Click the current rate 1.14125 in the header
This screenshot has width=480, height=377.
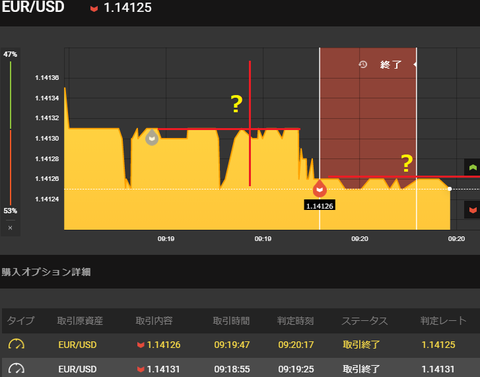point(128,8)
